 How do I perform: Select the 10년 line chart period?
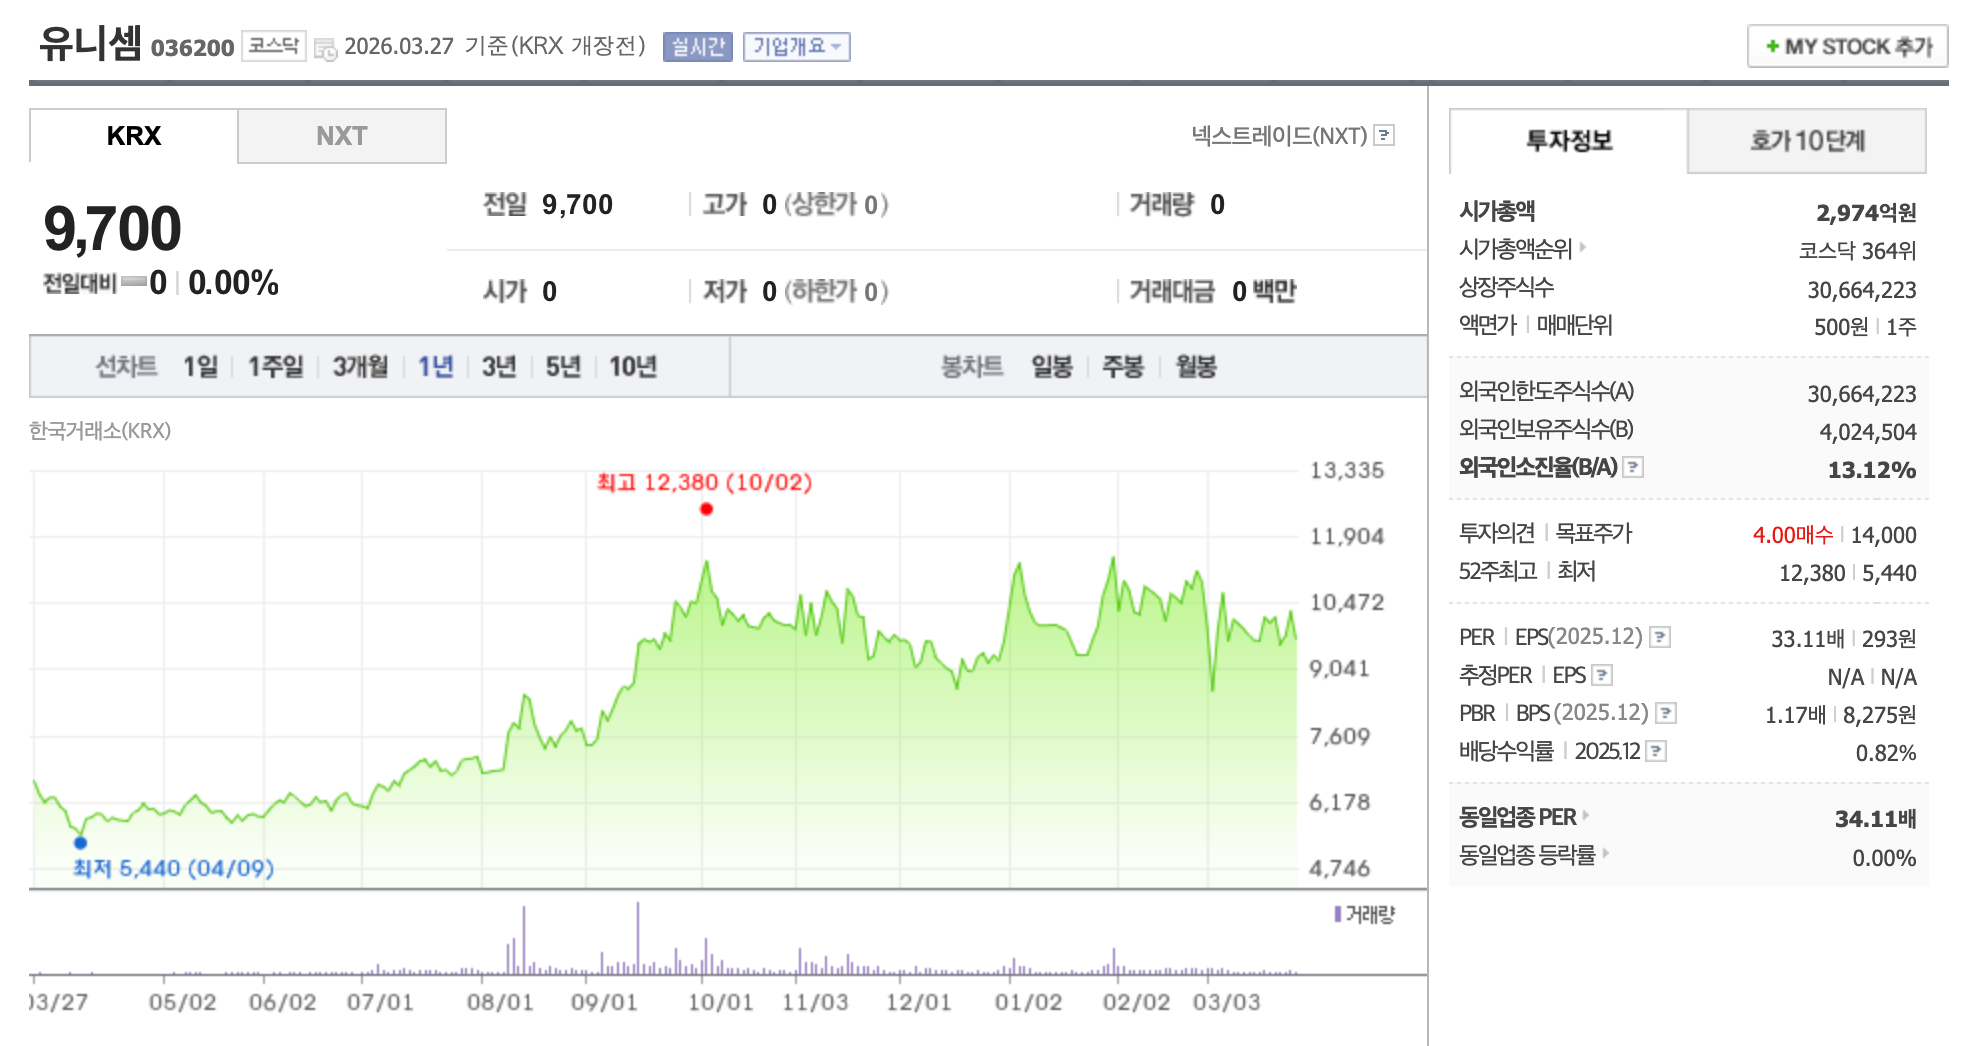[x=633, y=367]
